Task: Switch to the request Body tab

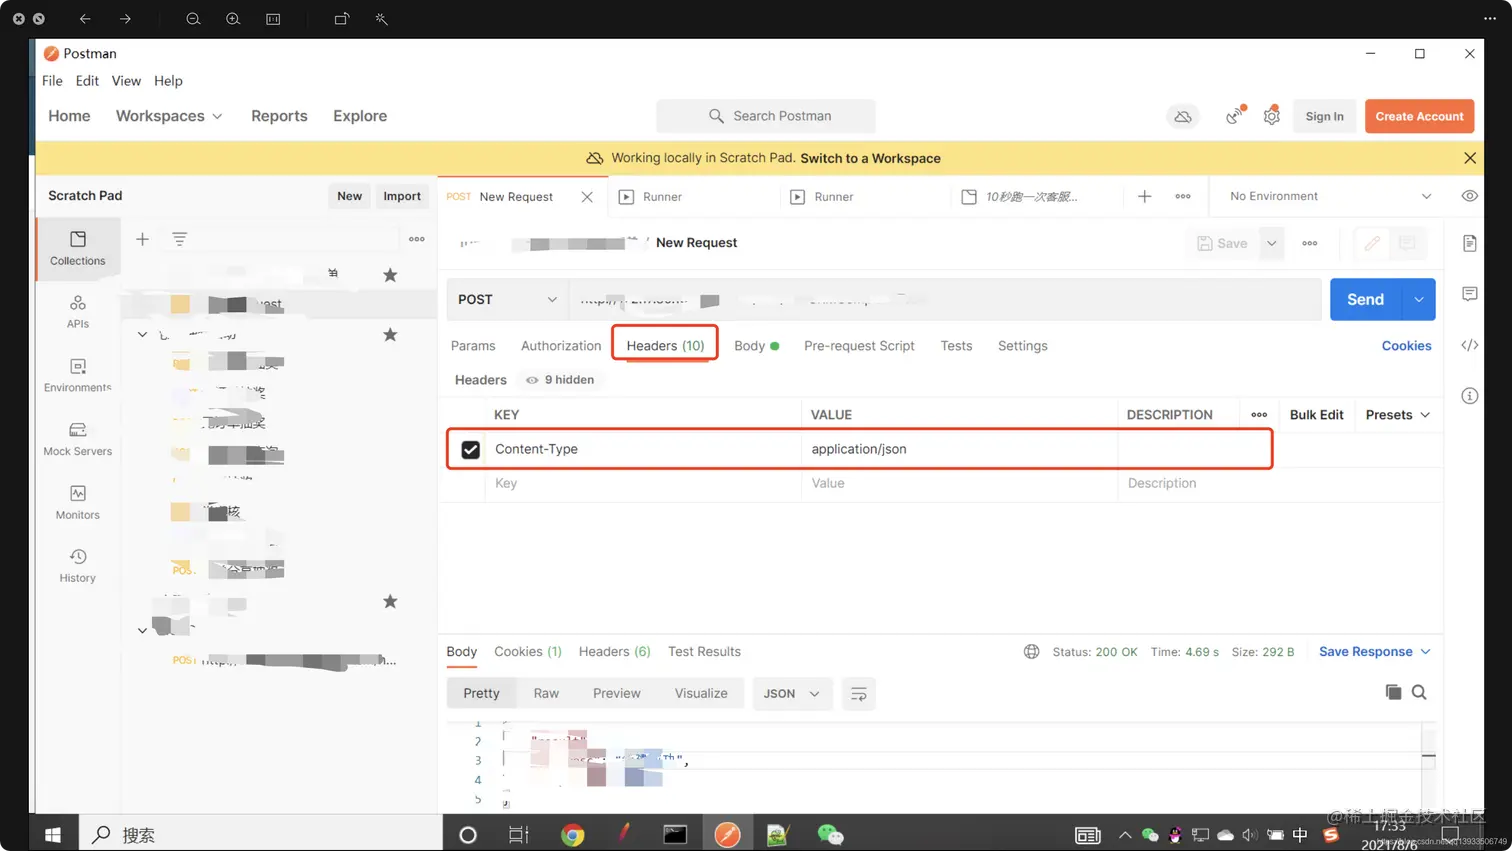Action: 756,346
